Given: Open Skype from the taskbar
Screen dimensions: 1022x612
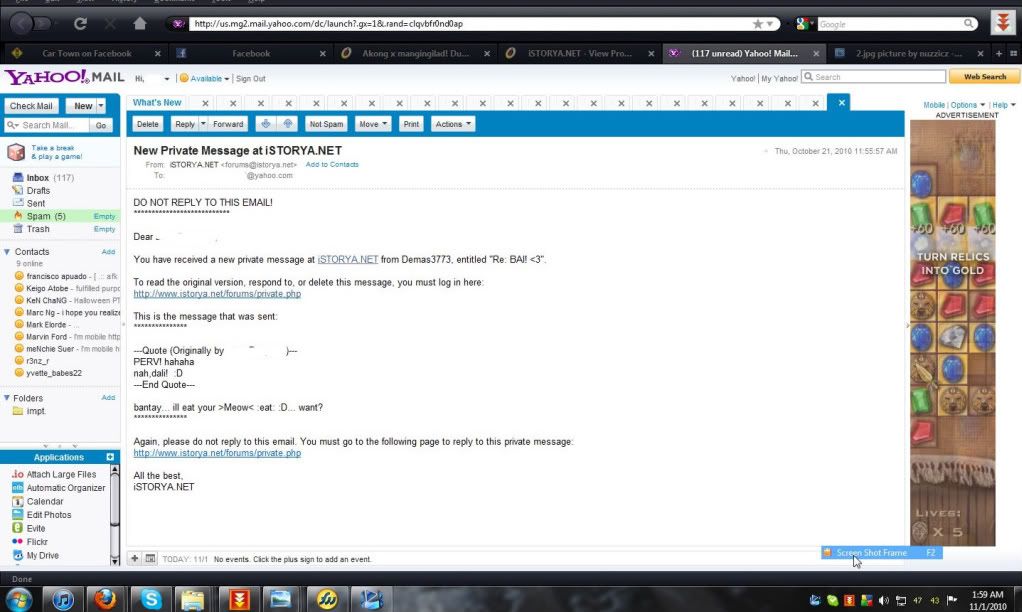Looking at the screenshot, I should tap(151, 599).
